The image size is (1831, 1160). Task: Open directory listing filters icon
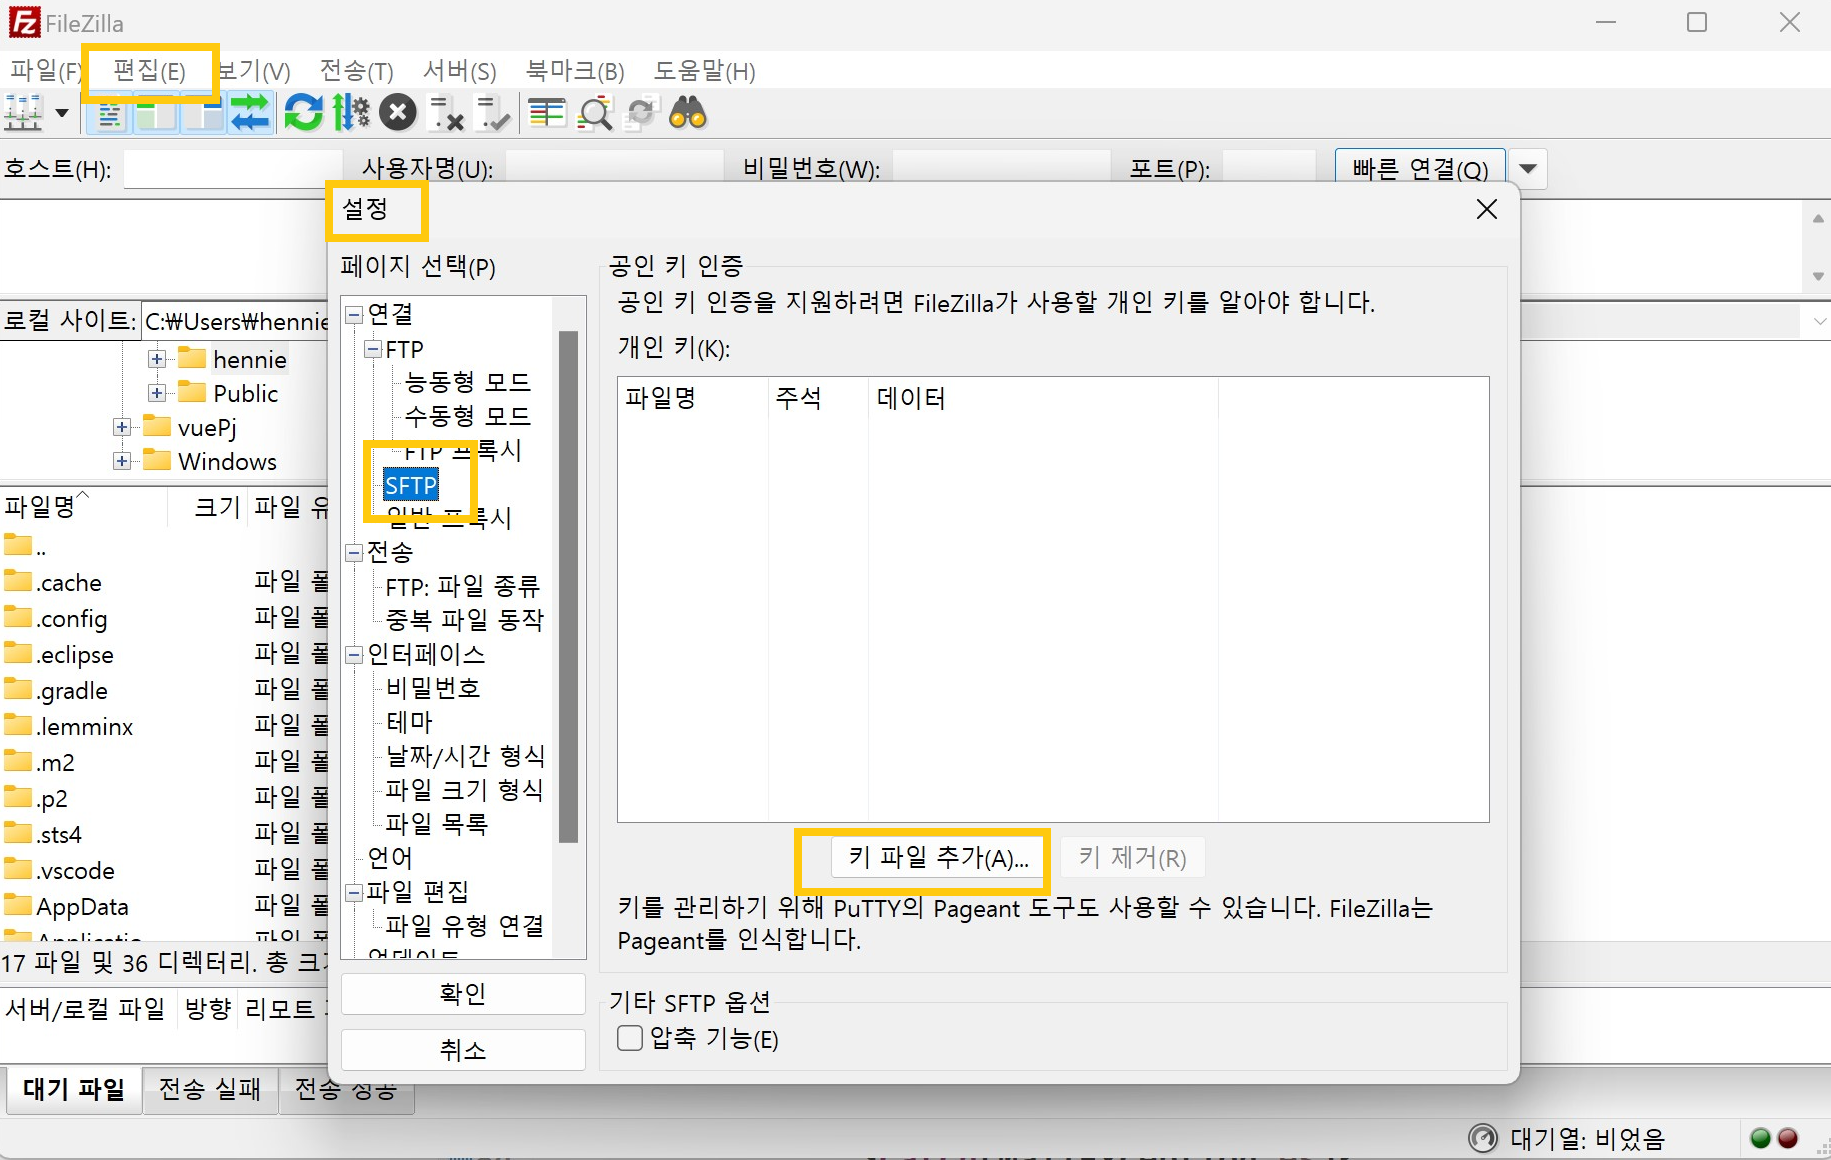point(547,113)
